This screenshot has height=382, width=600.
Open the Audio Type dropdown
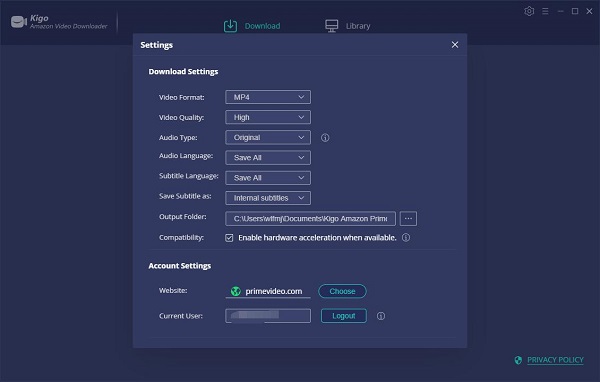coord(268,138)
